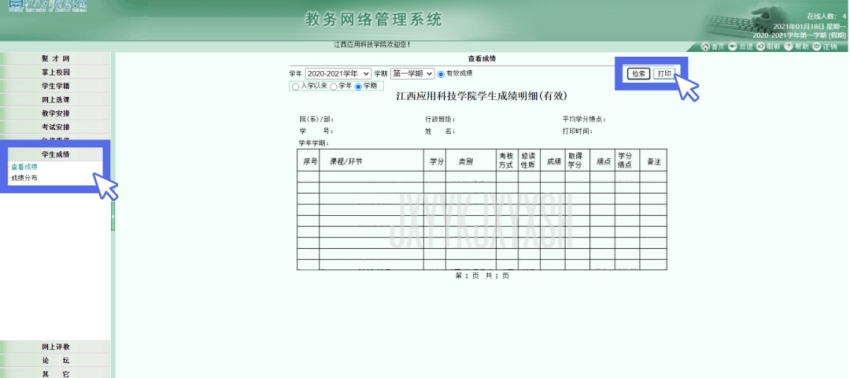Open the 学生学籍 sidebar menu

(55, 86)
